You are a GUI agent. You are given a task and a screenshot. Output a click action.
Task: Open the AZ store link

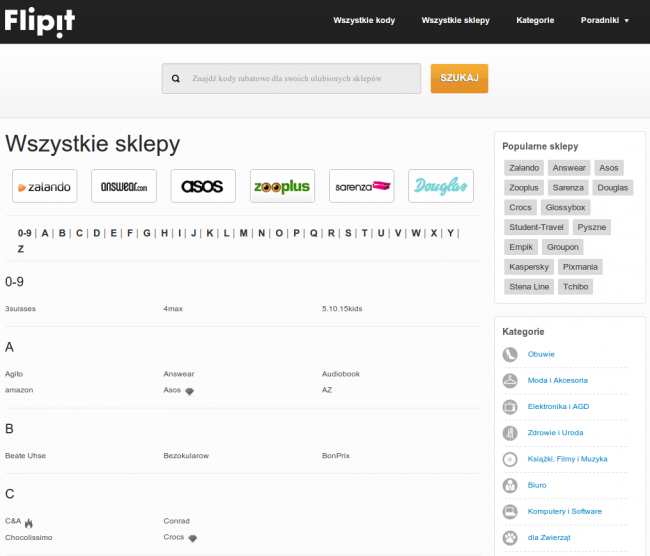327,390
